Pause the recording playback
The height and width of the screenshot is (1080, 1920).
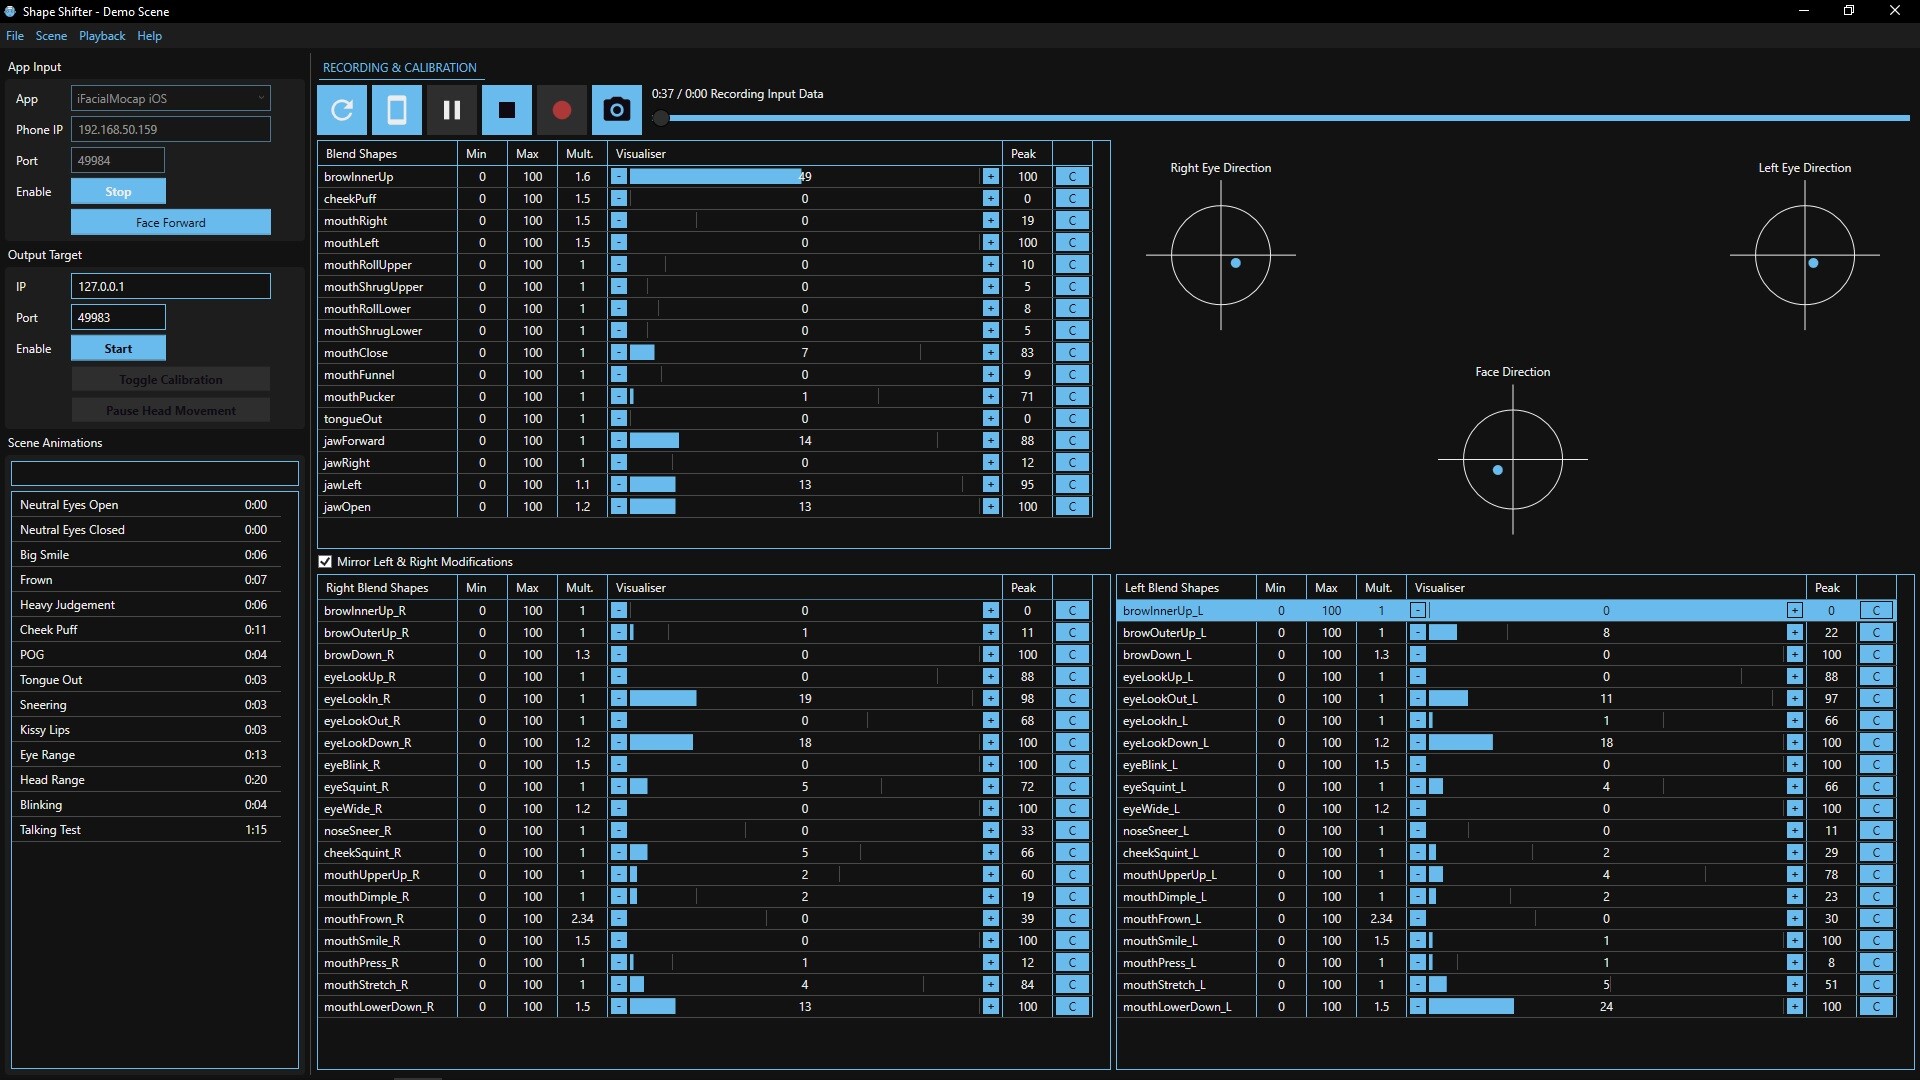pos(452,110)
